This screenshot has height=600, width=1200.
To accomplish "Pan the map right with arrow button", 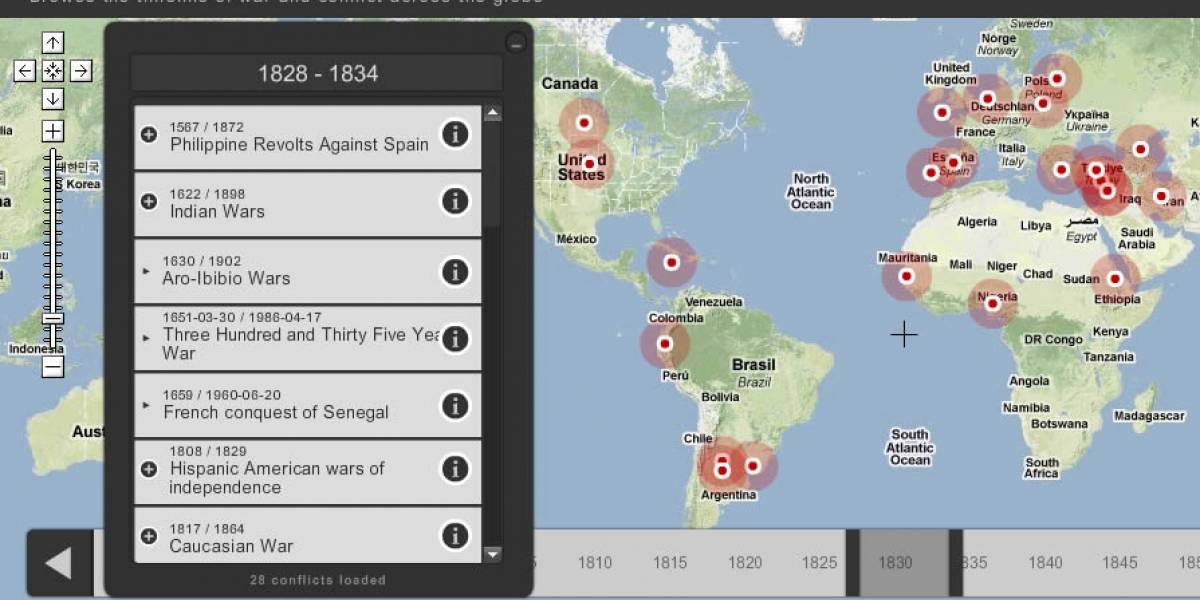I will click(x=81, y=70).
